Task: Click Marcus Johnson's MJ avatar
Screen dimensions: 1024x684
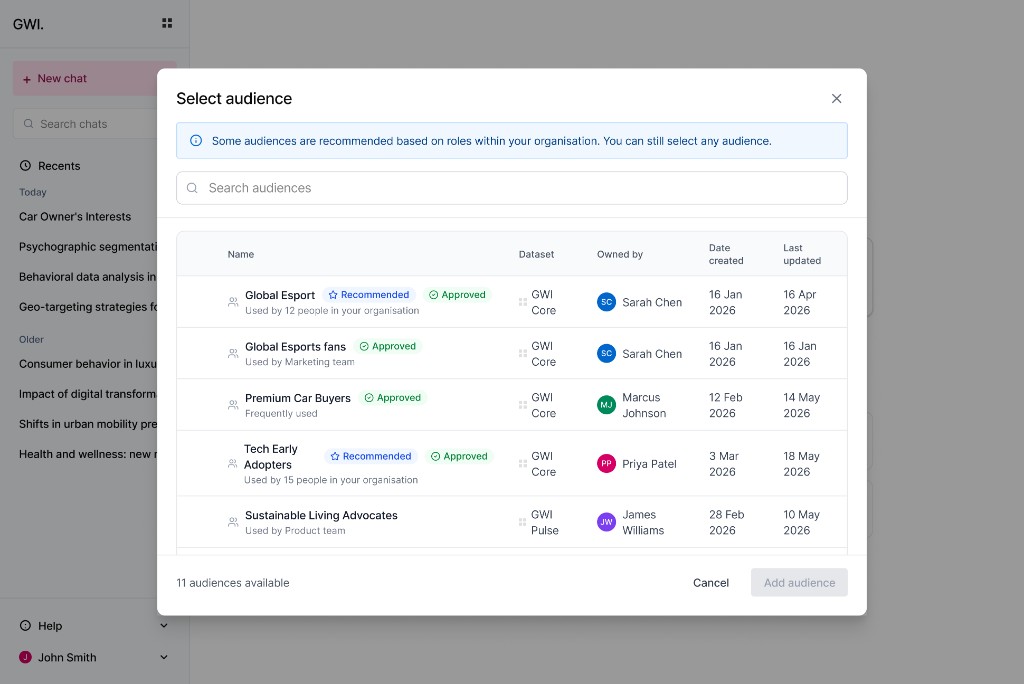Action: 606,405
